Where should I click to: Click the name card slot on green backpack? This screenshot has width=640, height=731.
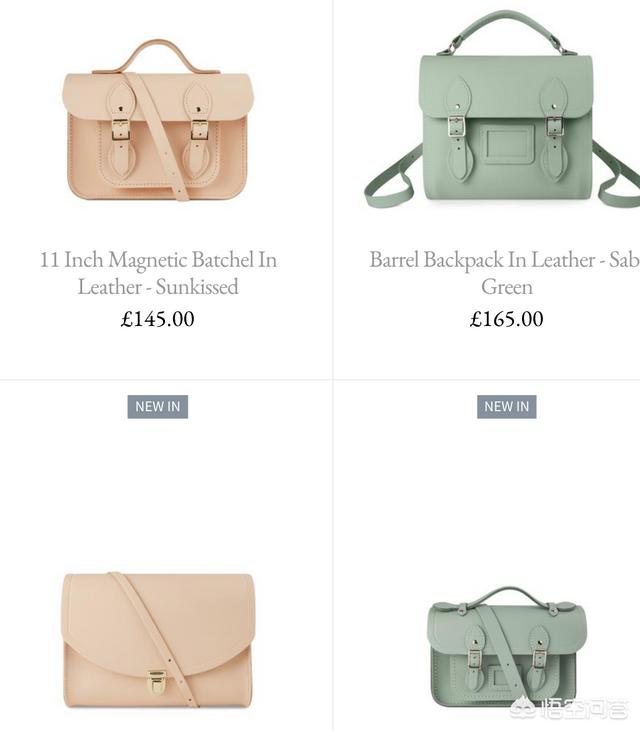coord(507,144)
